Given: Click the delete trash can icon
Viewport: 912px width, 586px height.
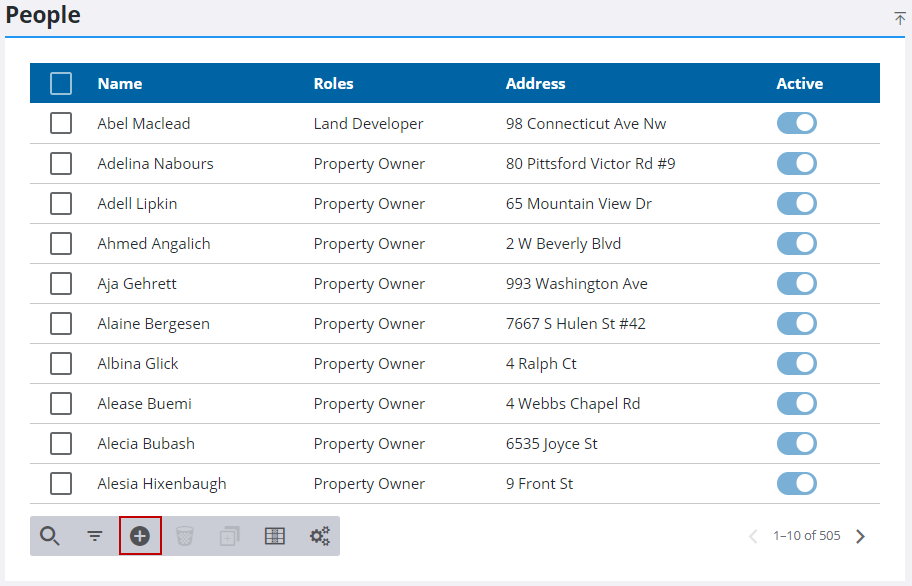Looking at the screenshot, I should pos(185,536).
